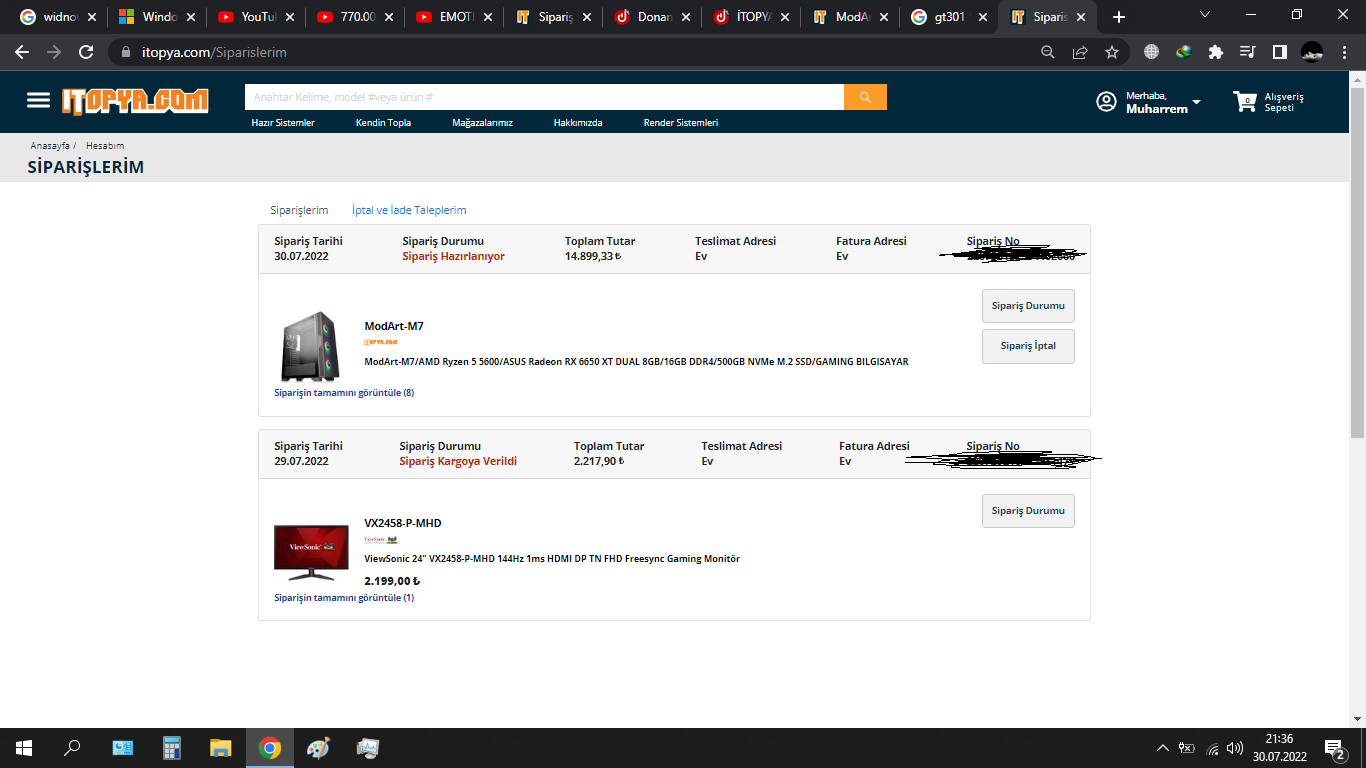Viewport: 1366px width, 768px height.
Task: Show hidden system tray icons
Action: (x=1162, y=748)
